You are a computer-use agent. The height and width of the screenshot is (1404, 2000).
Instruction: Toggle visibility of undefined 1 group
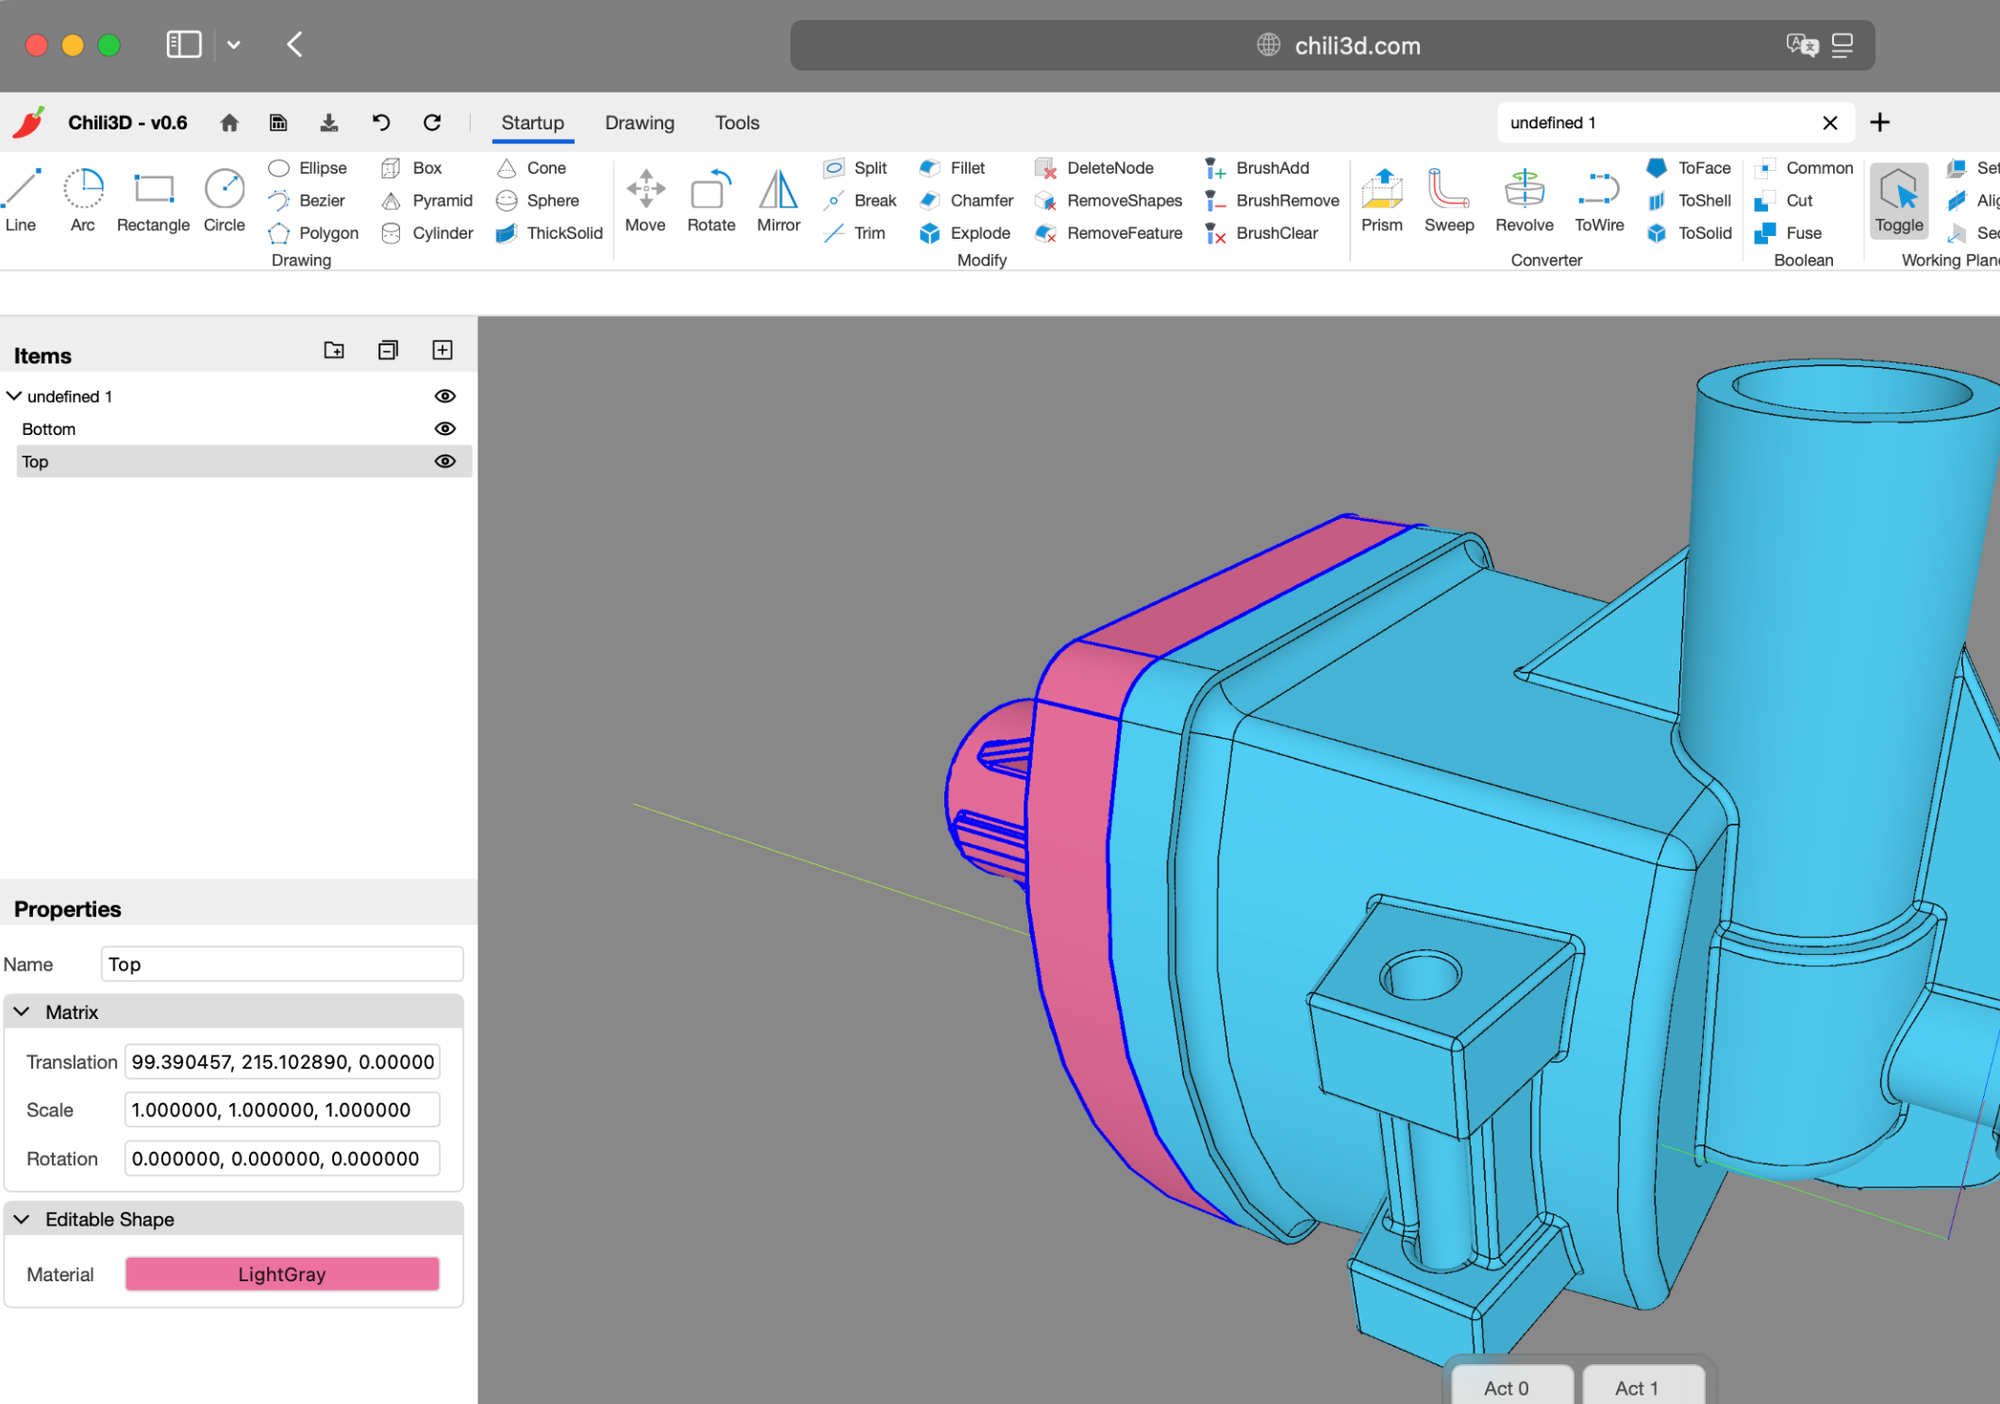(x=445, y=397)
